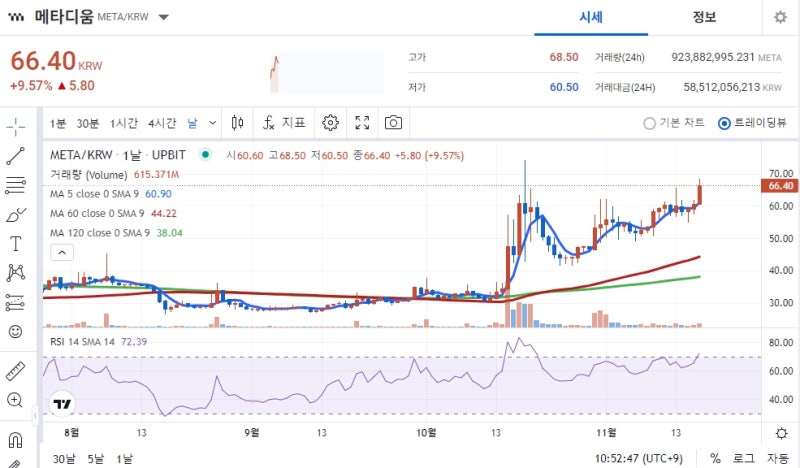Screen dimensions: 800x468
Task: Expand the left toolbar side handle
Action: 35,415
